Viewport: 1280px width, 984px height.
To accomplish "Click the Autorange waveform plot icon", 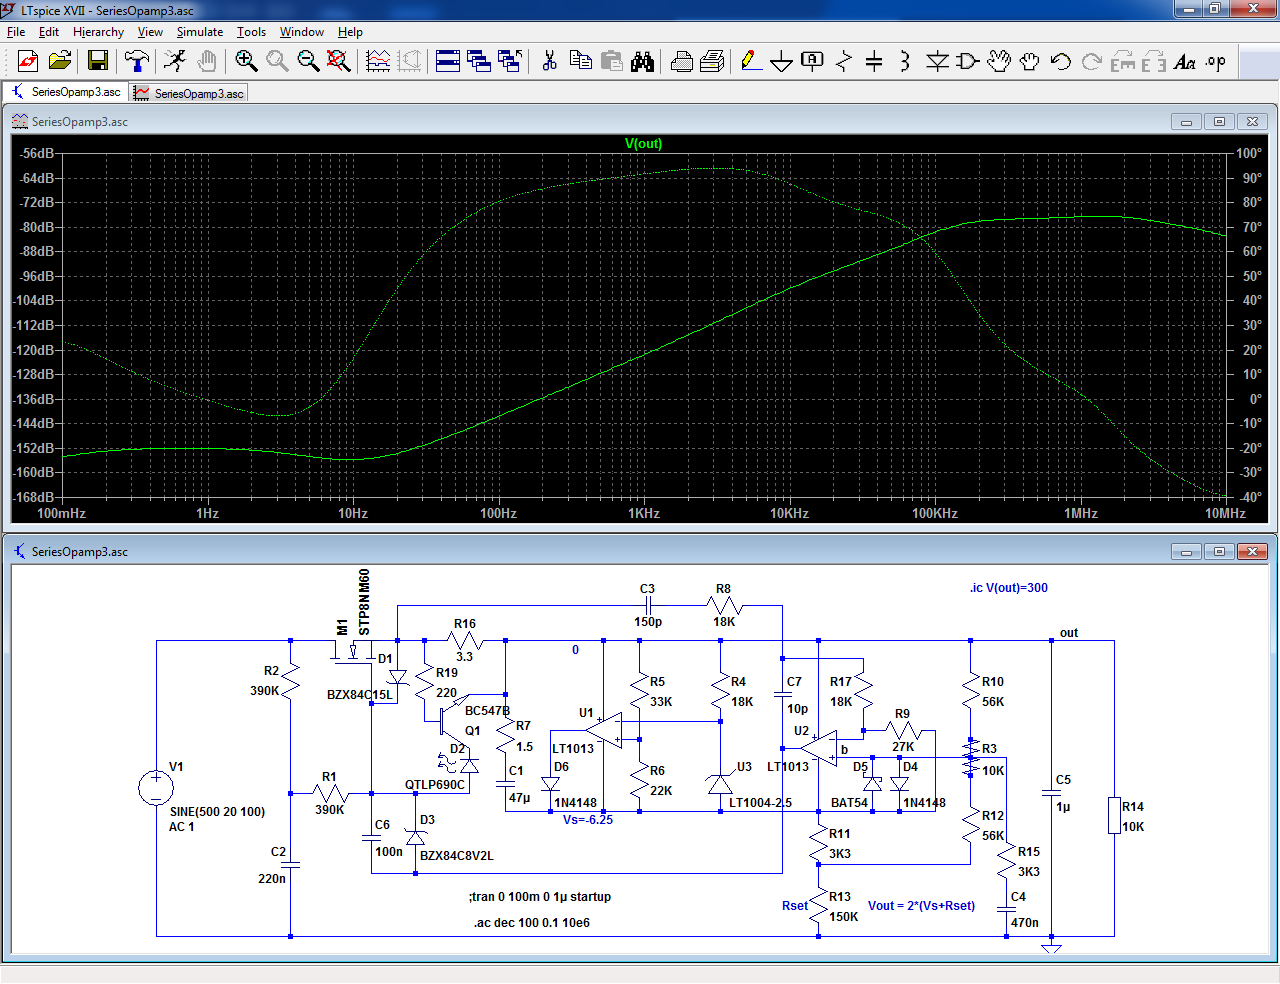I will click(x=378, y=61).
